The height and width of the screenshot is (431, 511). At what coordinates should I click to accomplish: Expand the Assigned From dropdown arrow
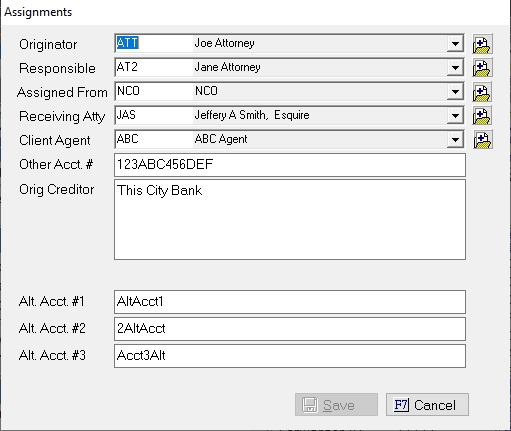[x=455, y=92]
